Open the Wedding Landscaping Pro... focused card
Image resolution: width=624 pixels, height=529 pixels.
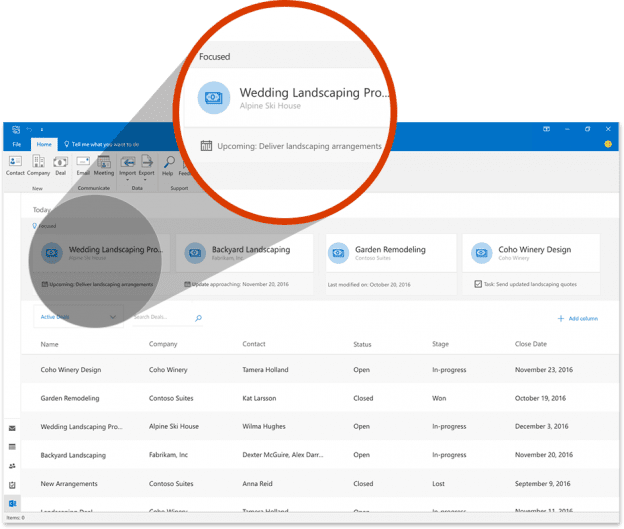coord(101,253)
